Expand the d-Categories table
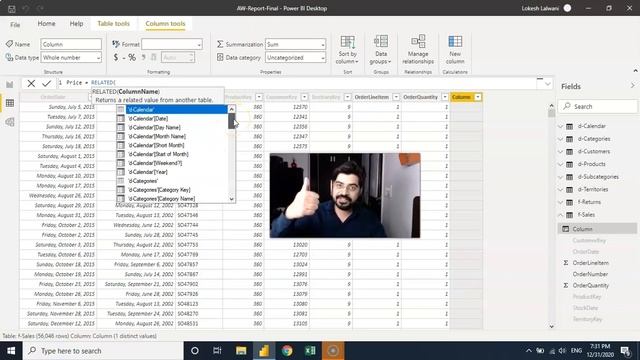 [561, 139]
